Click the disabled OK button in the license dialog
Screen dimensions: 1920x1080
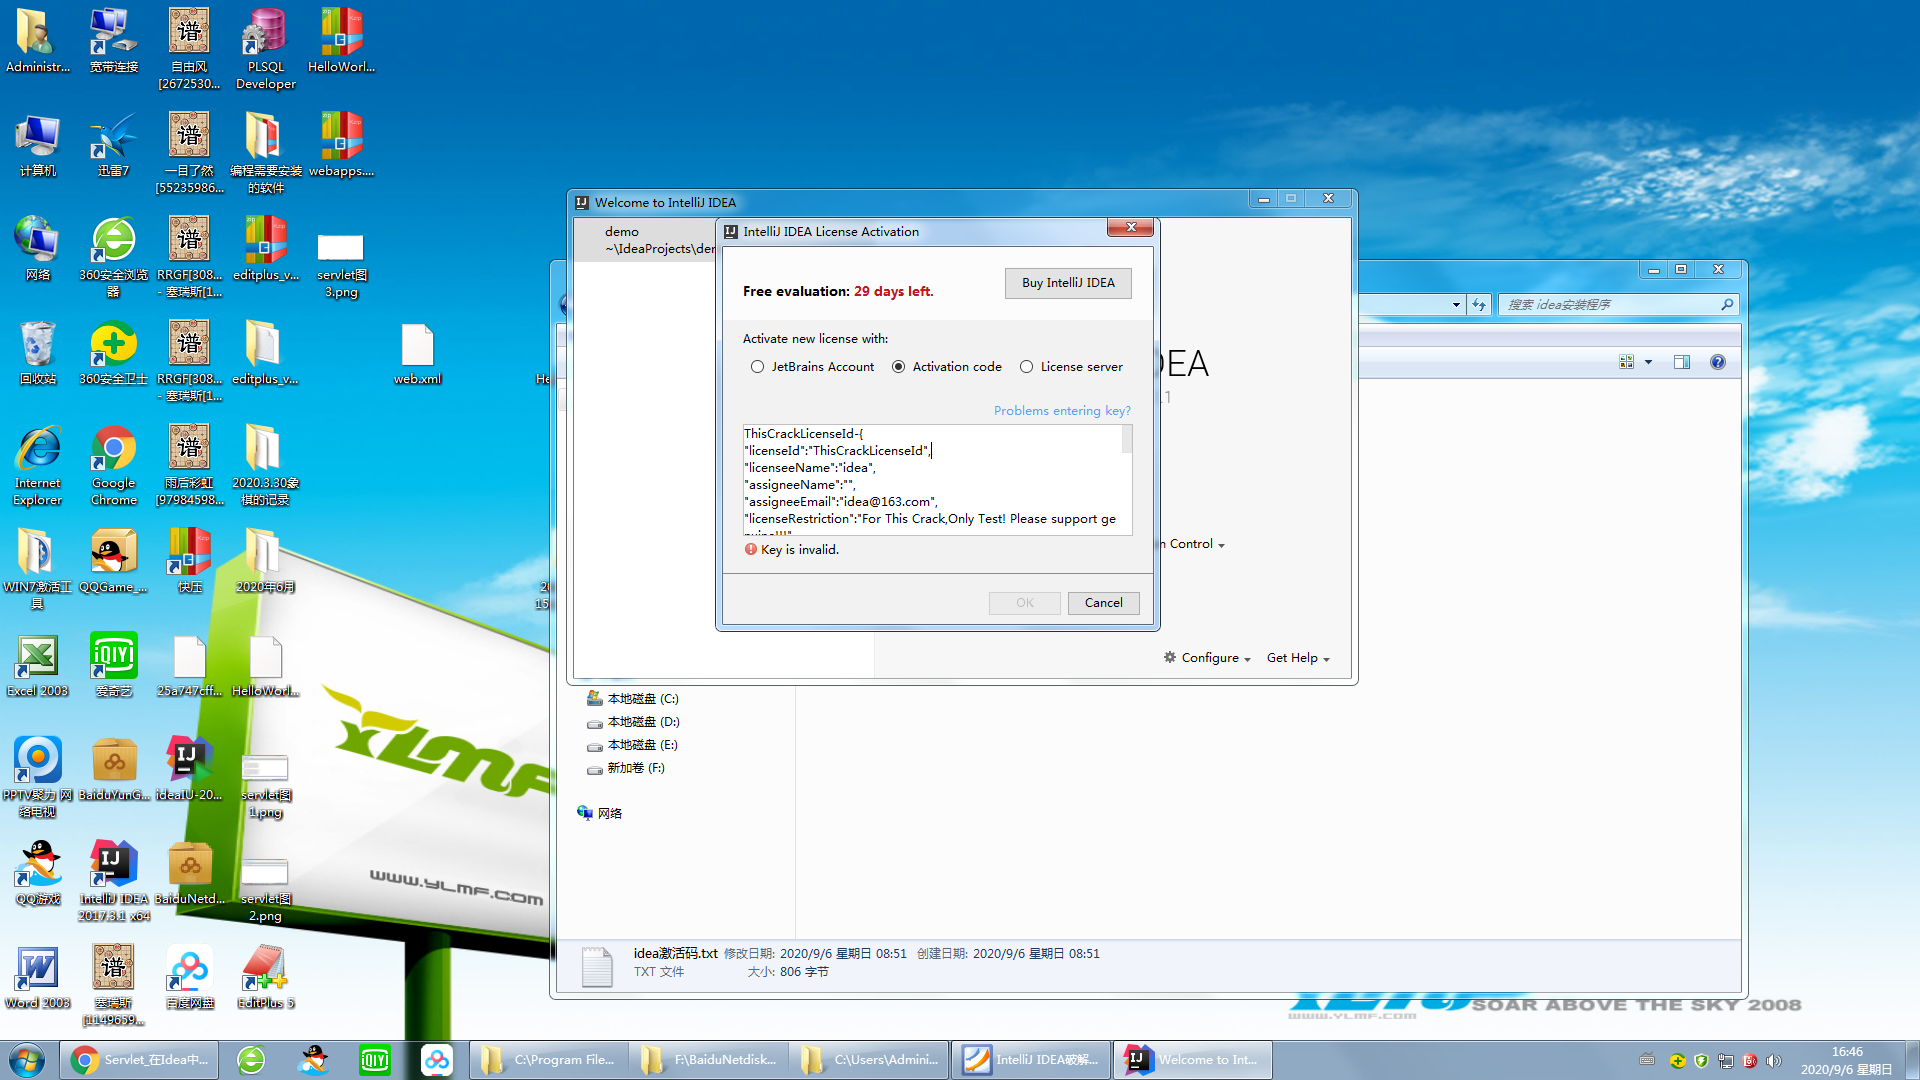coord(1025,603)
